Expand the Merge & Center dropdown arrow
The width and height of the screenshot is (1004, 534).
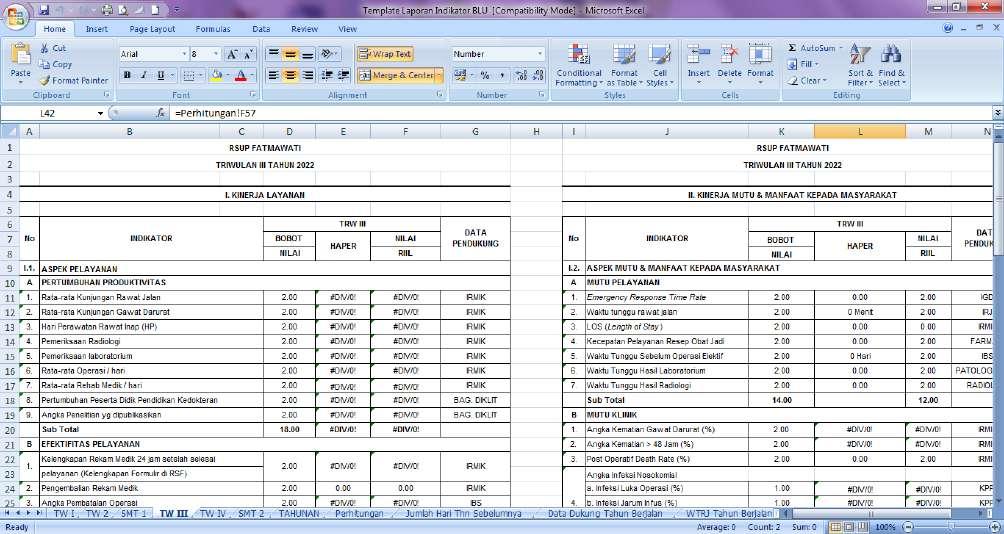point(440,76)
